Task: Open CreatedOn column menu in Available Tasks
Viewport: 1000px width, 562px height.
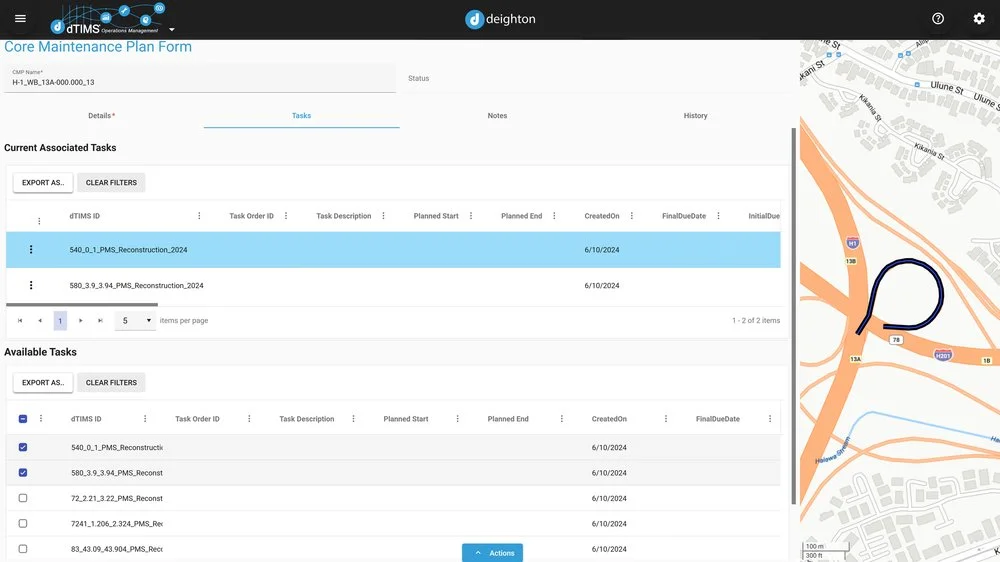Action: pos(666,418)
